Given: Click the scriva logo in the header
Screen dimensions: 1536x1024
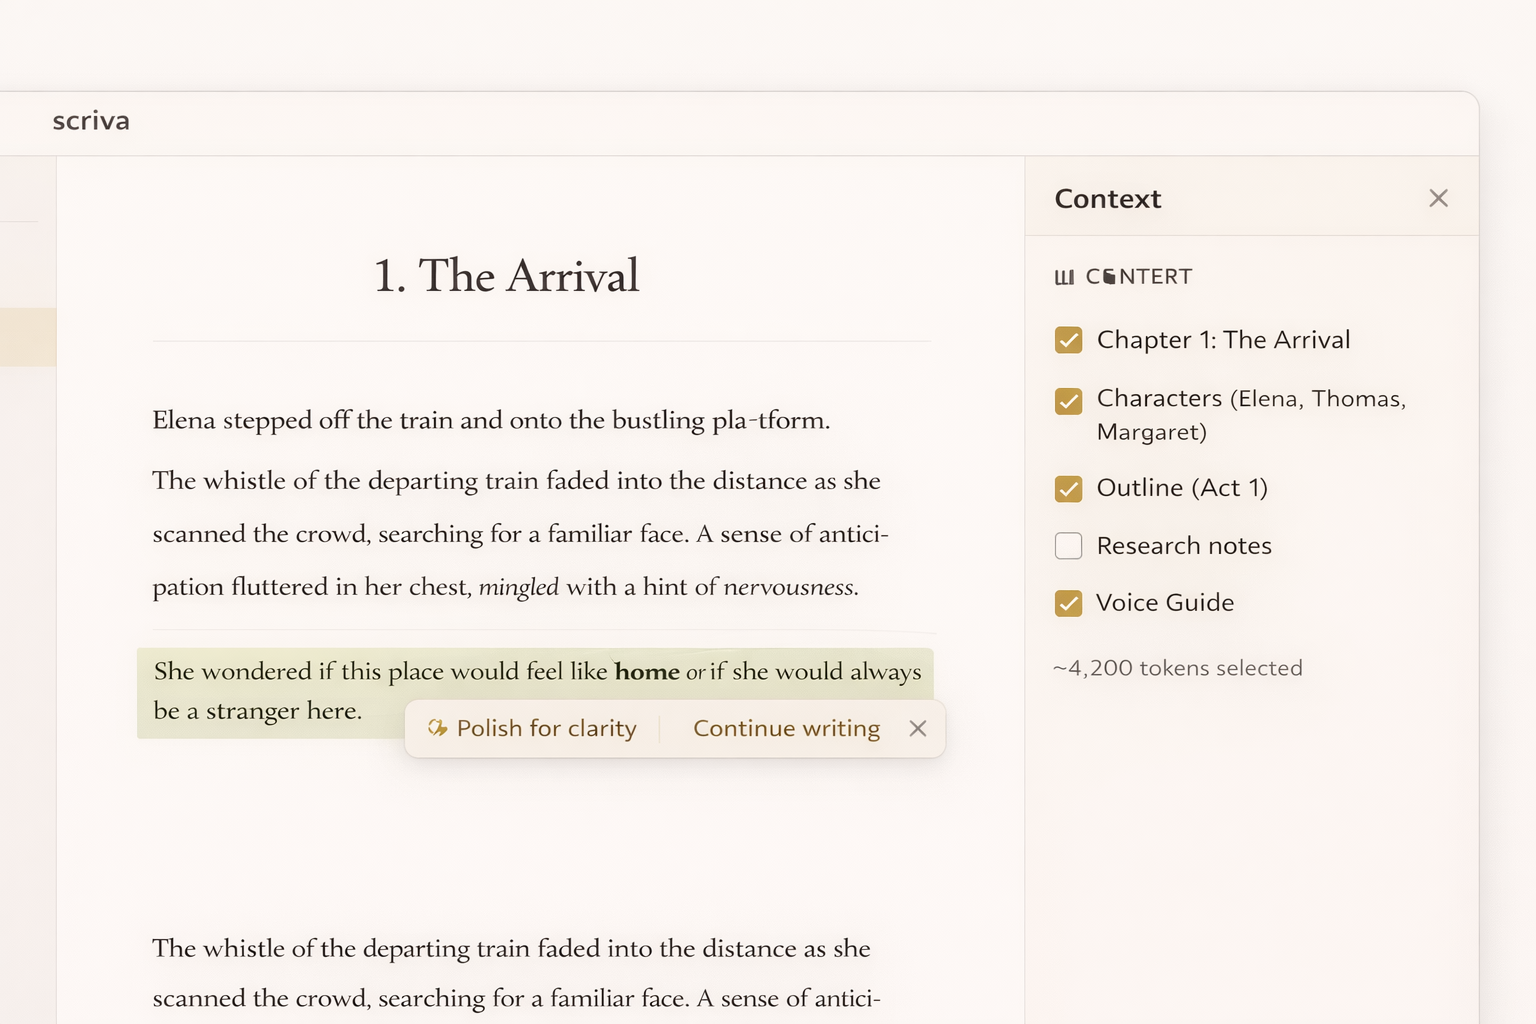Looking at the screenshot, I should [91, 121].
